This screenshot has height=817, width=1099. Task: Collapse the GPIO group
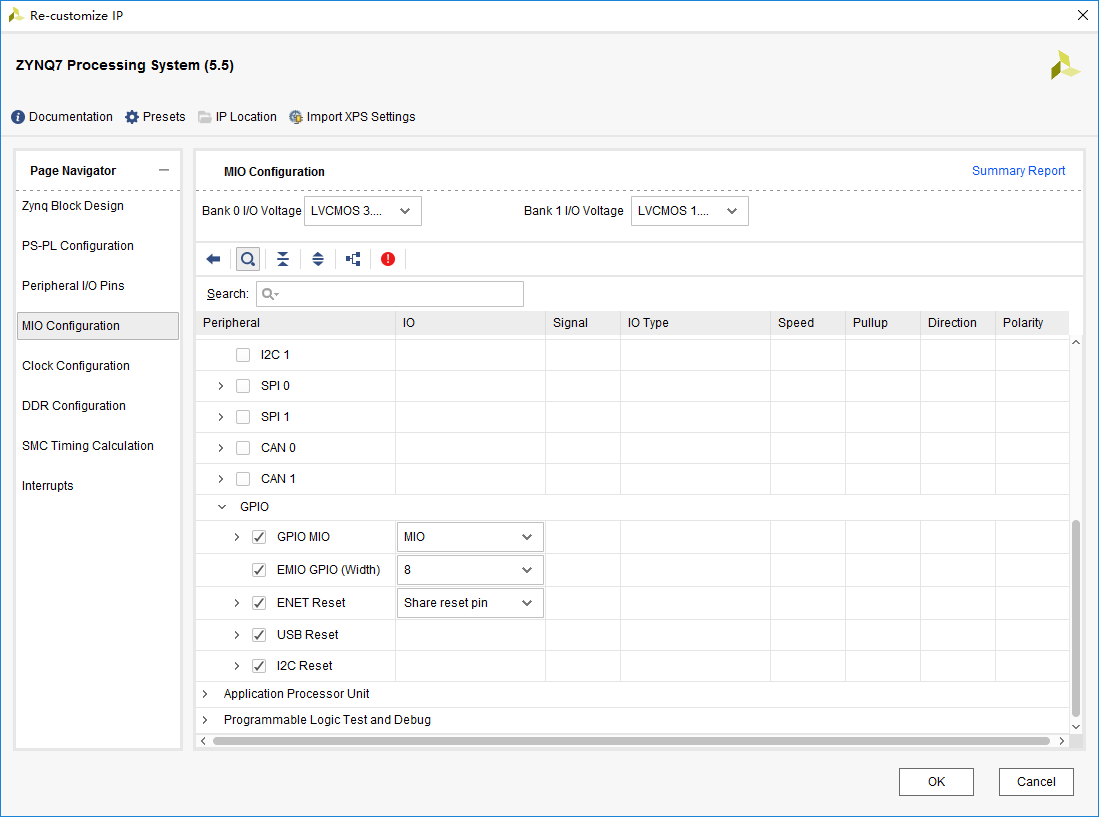pos(222,507)
